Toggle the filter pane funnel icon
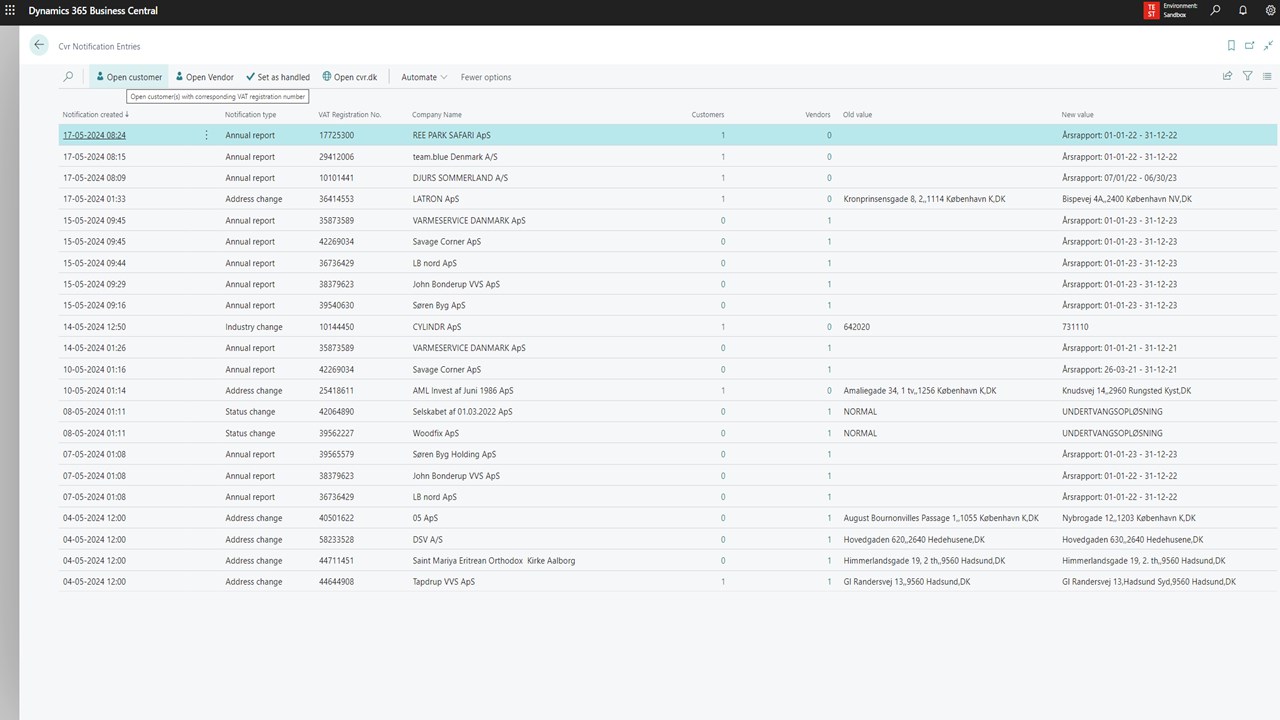 [x=1248, y=77]
